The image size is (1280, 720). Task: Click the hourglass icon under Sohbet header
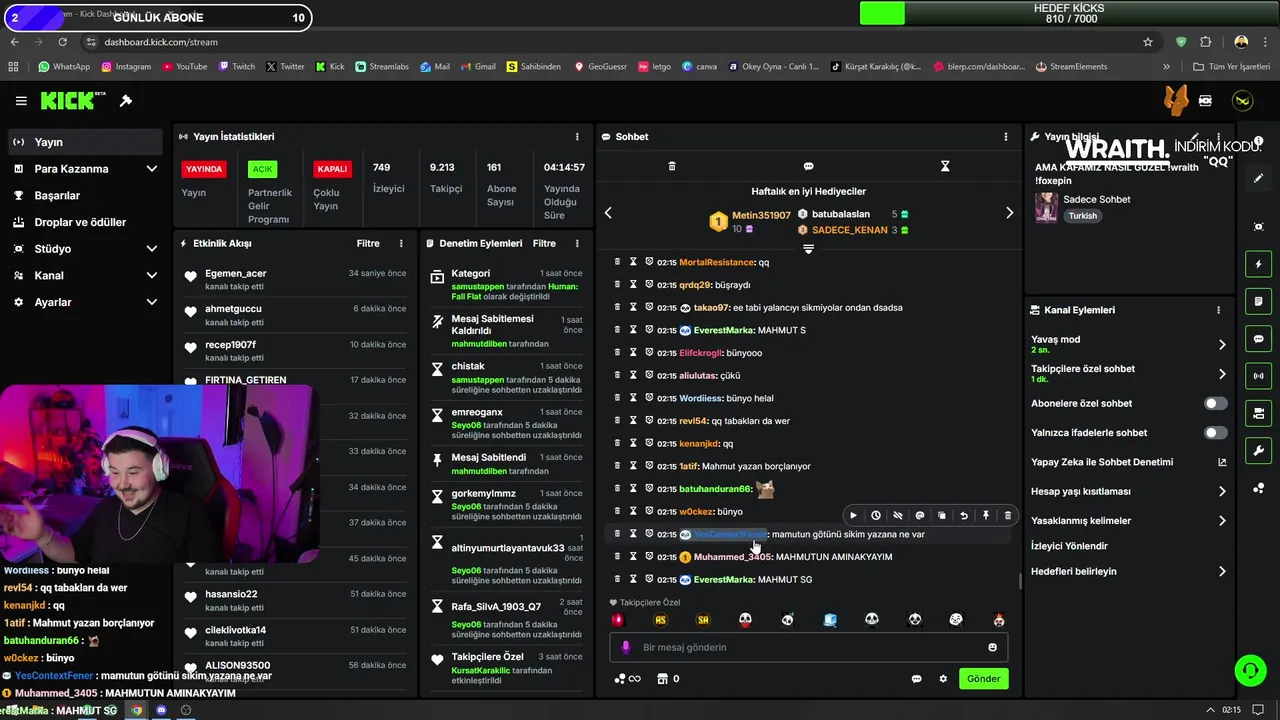[945, 166]
